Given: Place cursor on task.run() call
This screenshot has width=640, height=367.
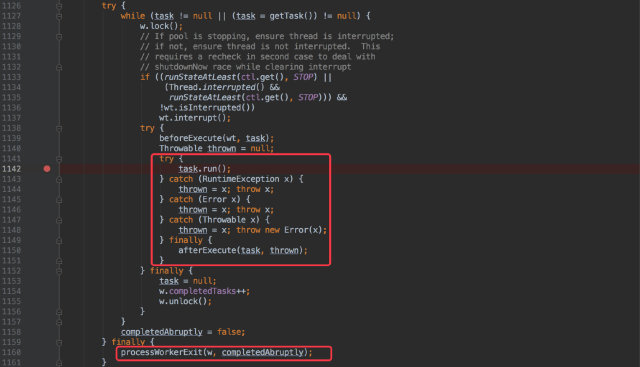Looking at the screenshot, I should (204, 169).
